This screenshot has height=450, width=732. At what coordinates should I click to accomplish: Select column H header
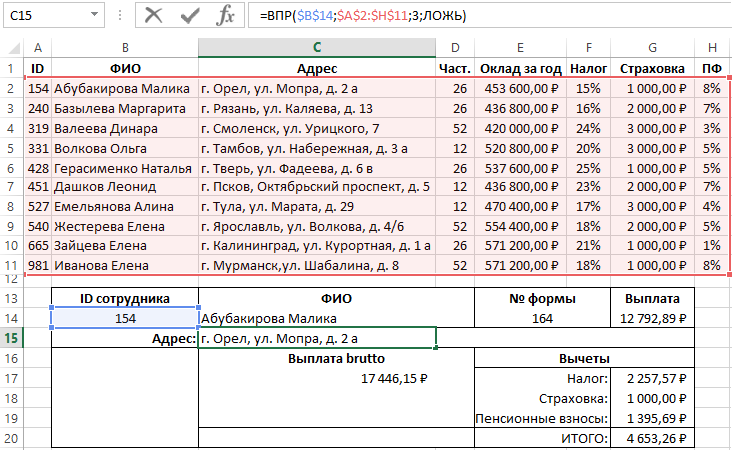[x=712, y=48]
